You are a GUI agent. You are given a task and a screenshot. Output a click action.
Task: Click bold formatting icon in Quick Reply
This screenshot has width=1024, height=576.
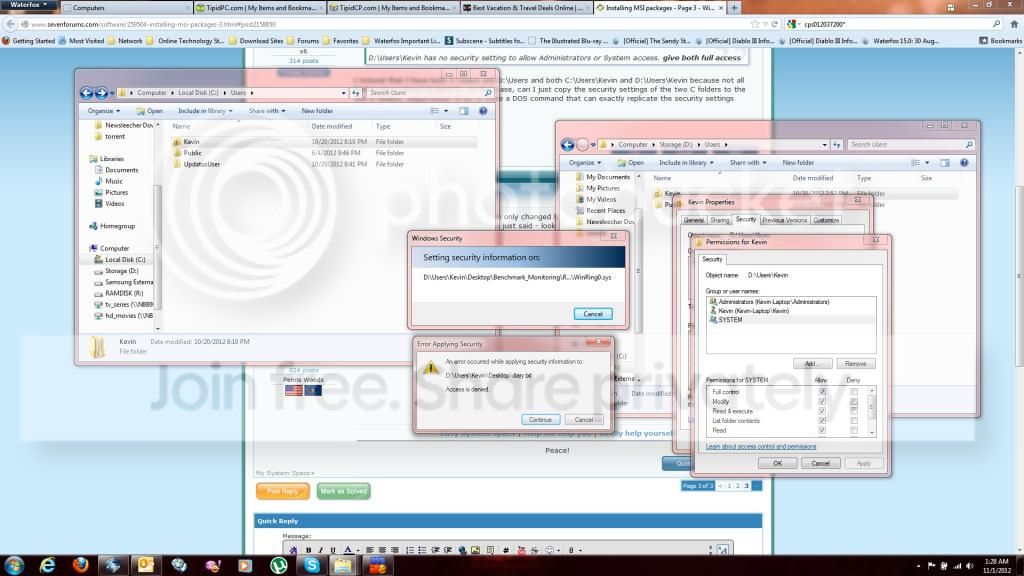(x=308, y=550)
